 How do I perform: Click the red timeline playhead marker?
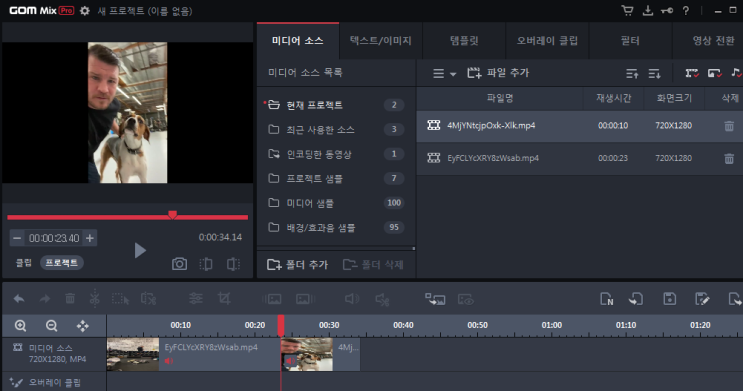click(x=281, y=326)
